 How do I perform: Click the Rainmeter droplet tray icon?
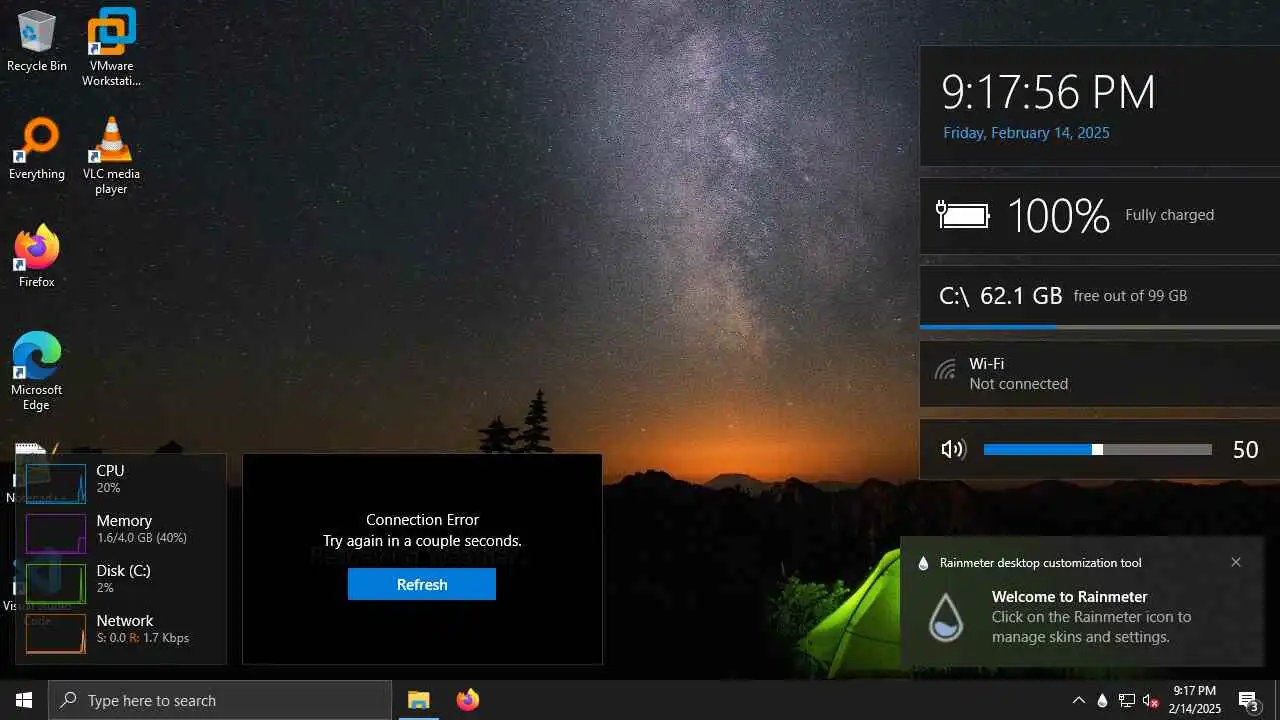[1102, 701]
